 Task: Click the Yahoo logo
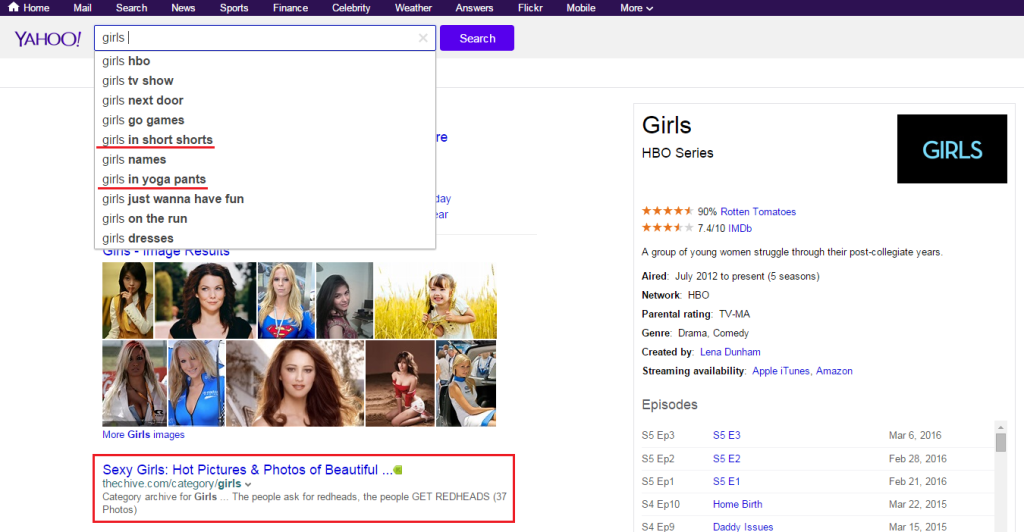point(47,39)
